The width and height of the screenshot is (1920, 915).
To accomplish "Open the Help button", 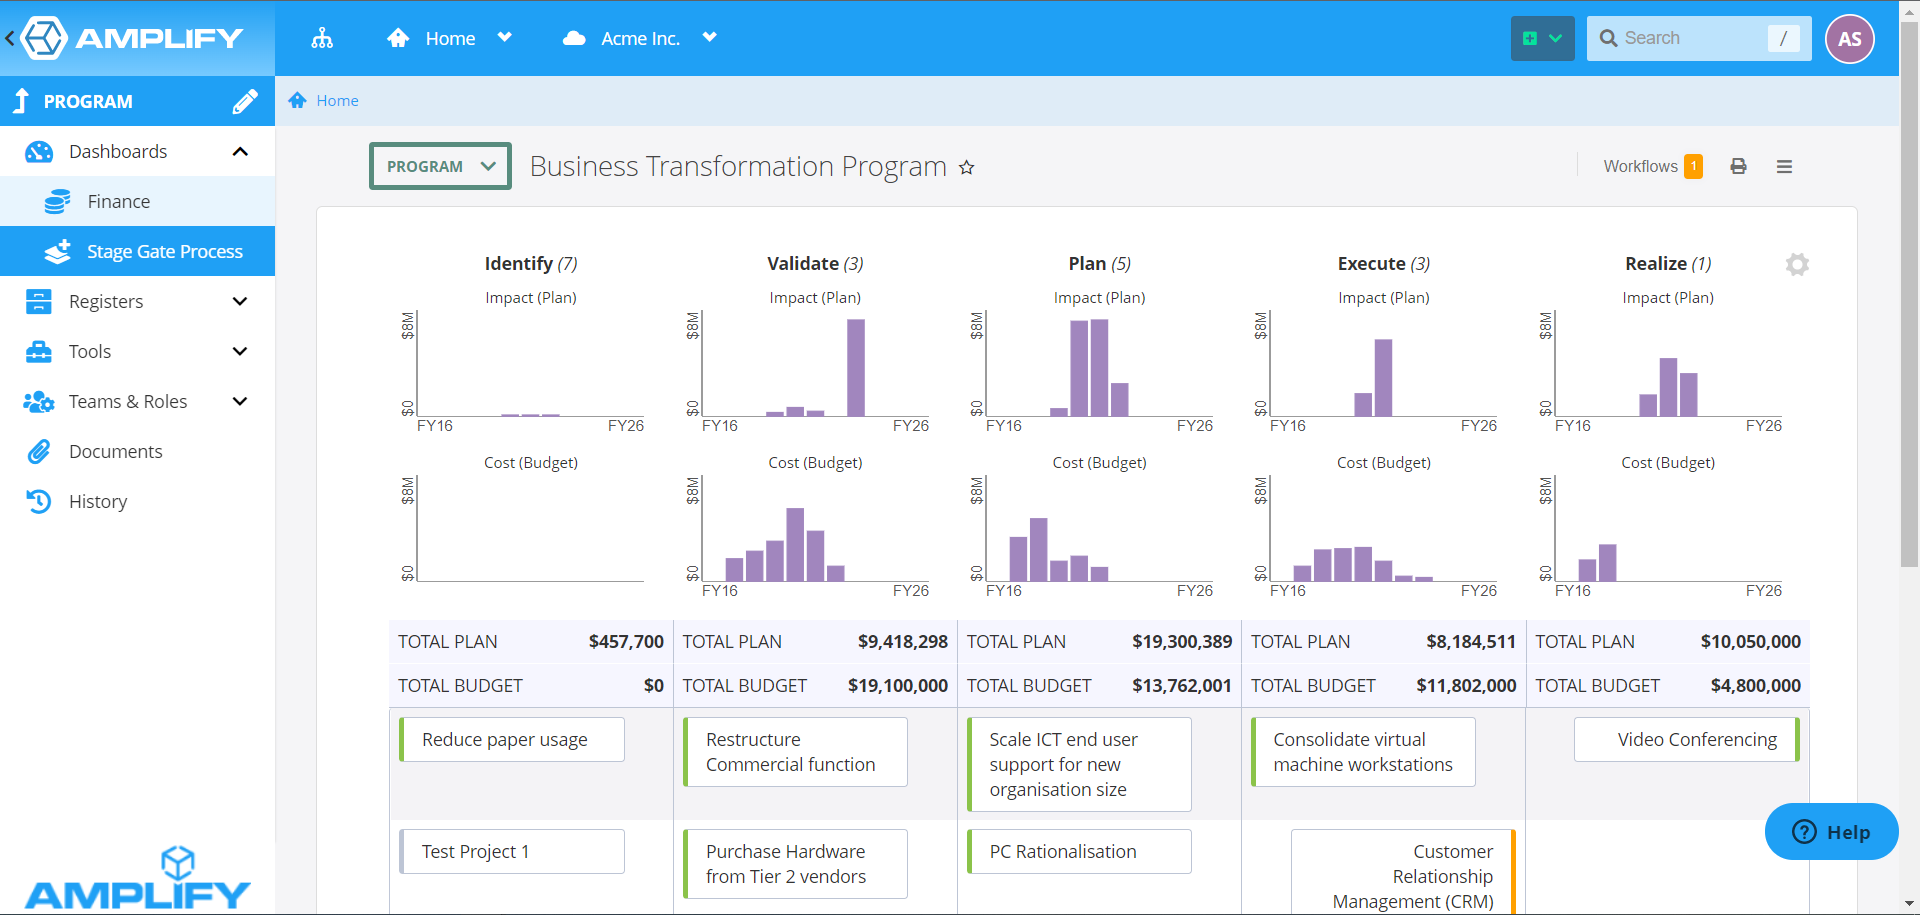I will pos(1831,832).
